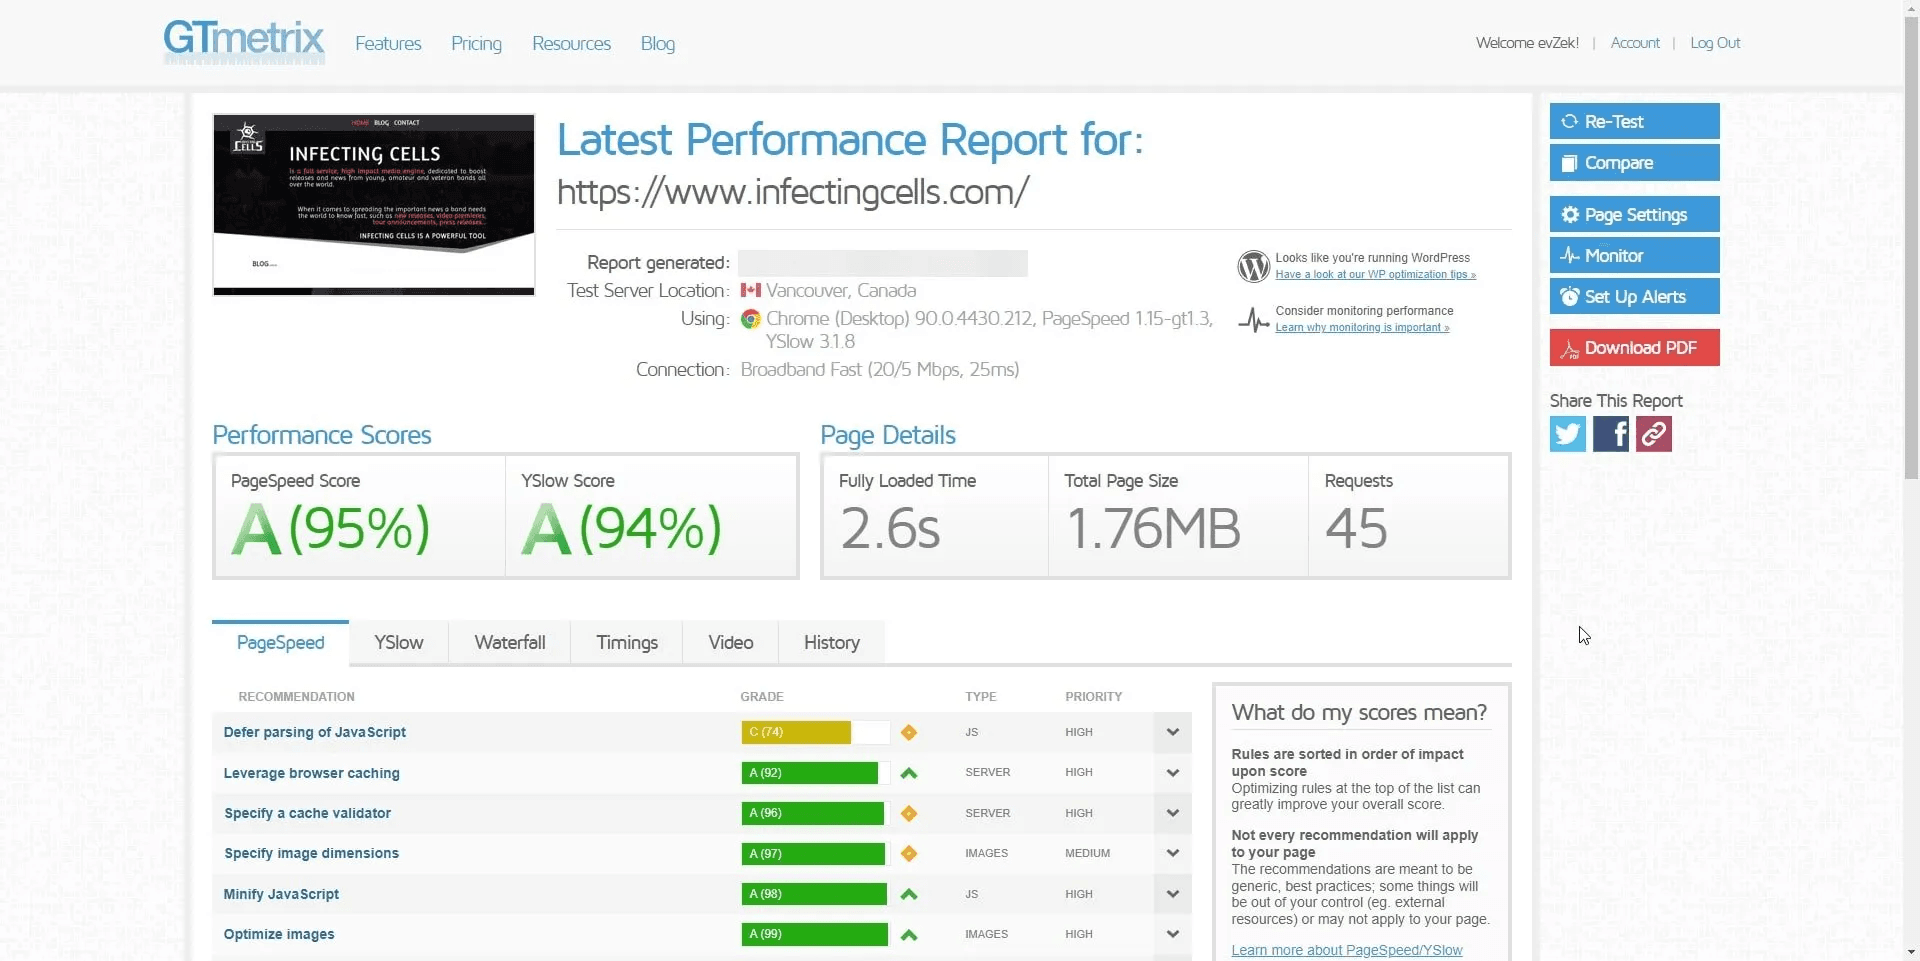Expand the Optimize images recommendation
The image size is (1920, 961).
tap(1172, 933)
